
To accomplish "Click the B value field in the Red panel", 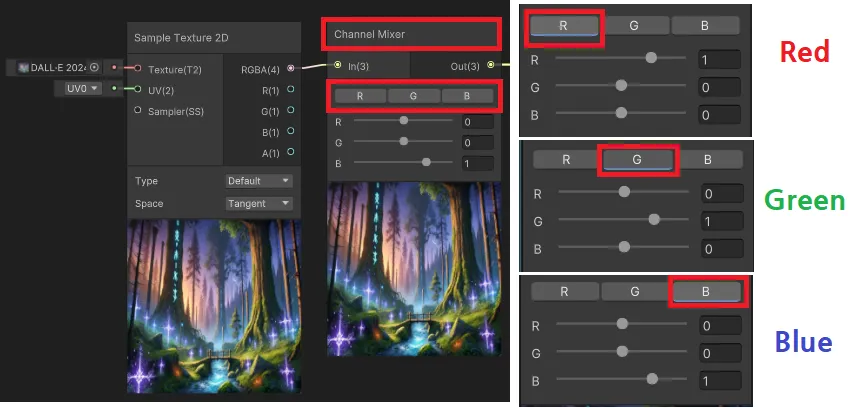I will click(x=720, y=115).
